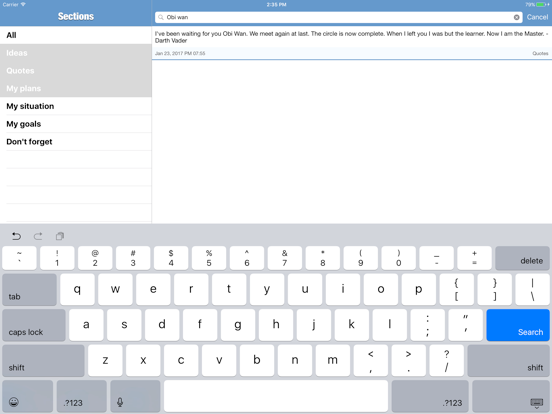Image resolution: width=552 pixels, height=414 pixels.
Task: Click the magnifier icon in search bar
Action: [161, 17]
